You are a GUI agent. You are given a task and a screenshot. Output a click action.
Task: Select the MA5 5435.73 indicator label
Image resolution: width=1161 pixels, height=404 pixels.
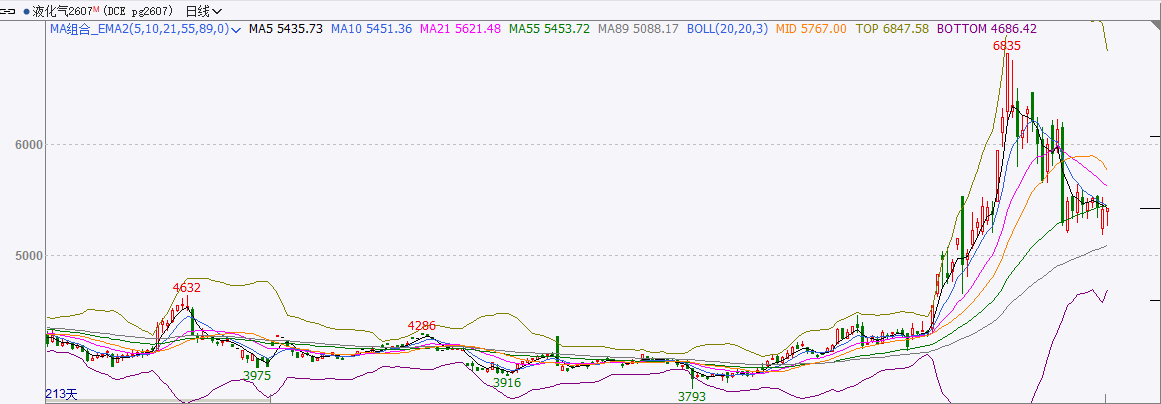tap(285, 29)
